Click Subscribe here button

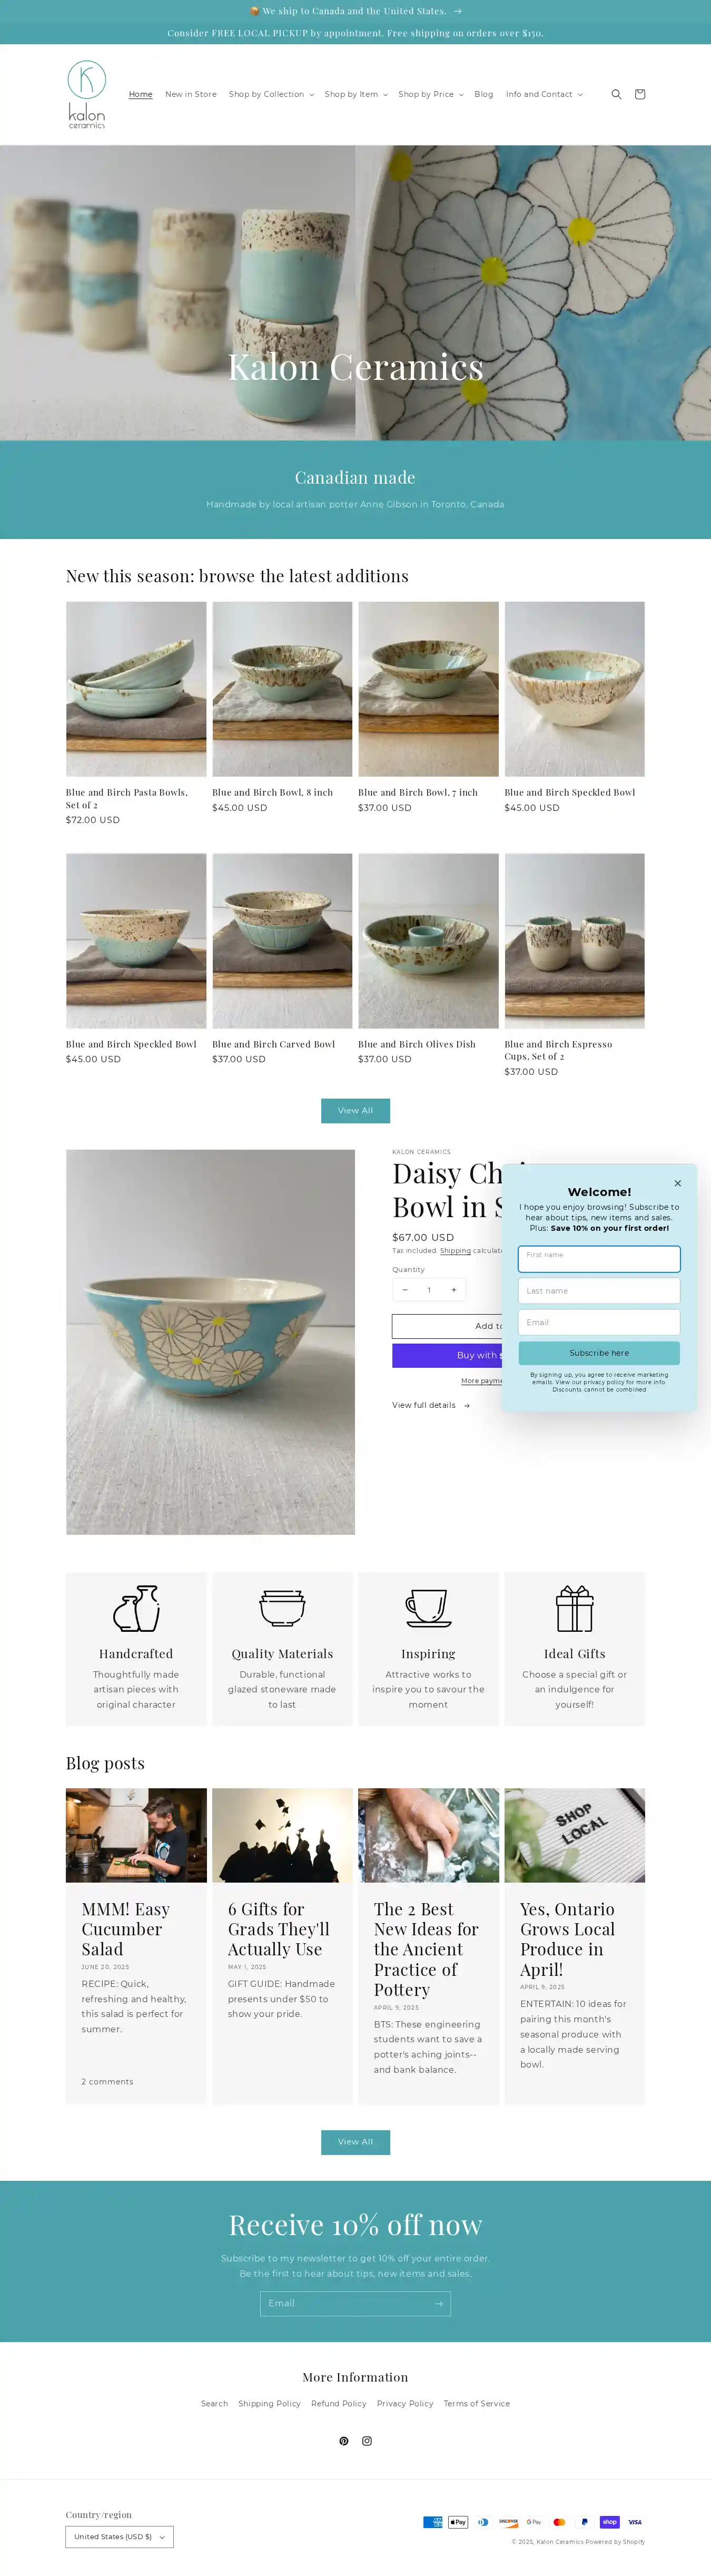[x=599, y=1353]
